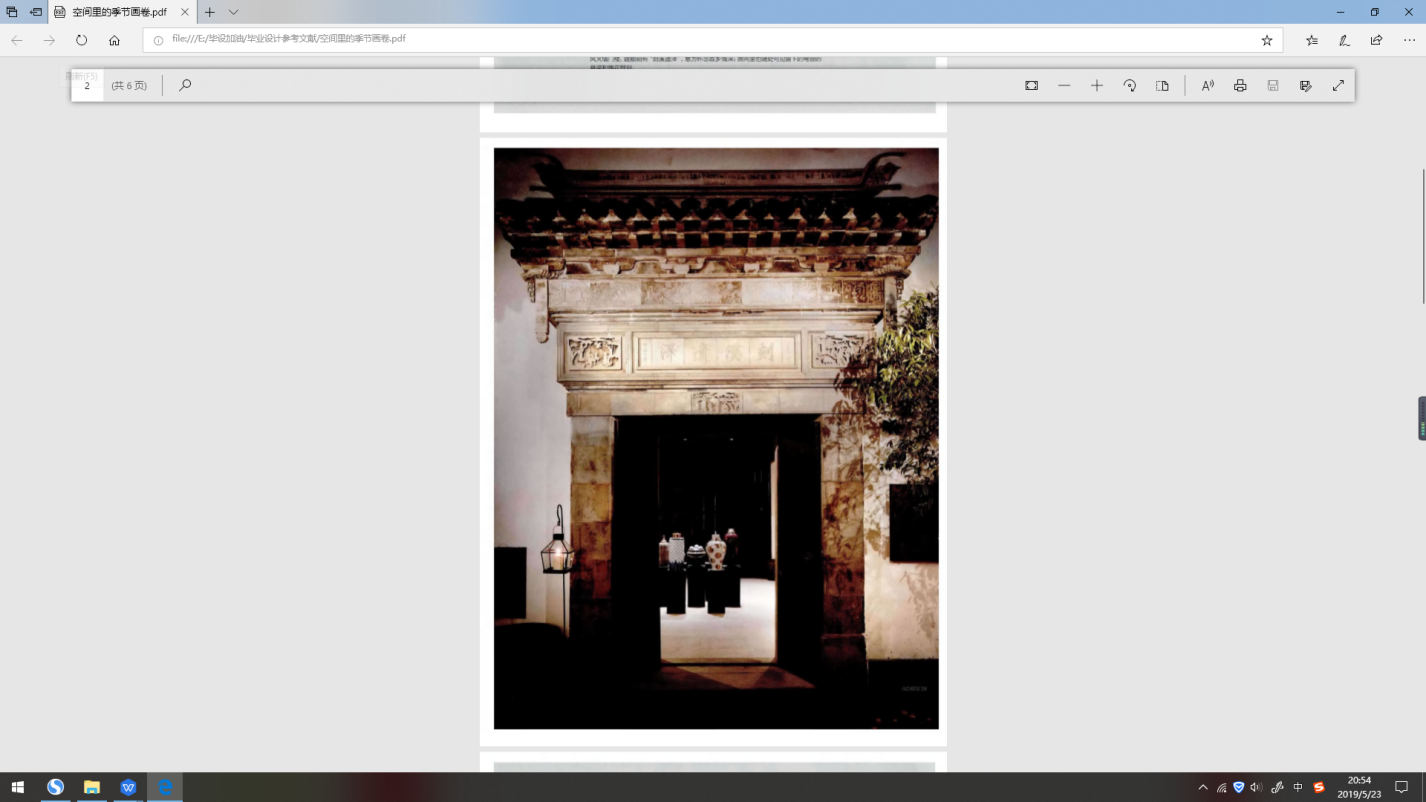This screenshot has height=802, width=1426.
Task: Open the network status tray icon
Action: (1221, 788)
